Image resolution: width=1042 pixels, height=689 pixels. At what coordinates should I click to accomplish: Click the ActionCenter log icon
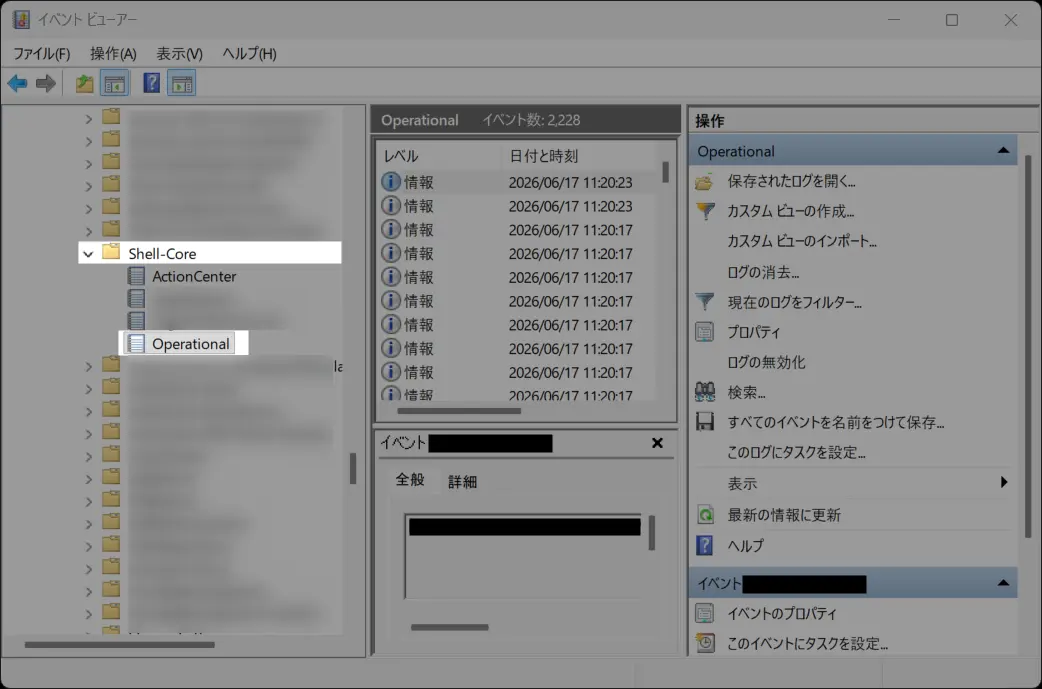(136, 276)
